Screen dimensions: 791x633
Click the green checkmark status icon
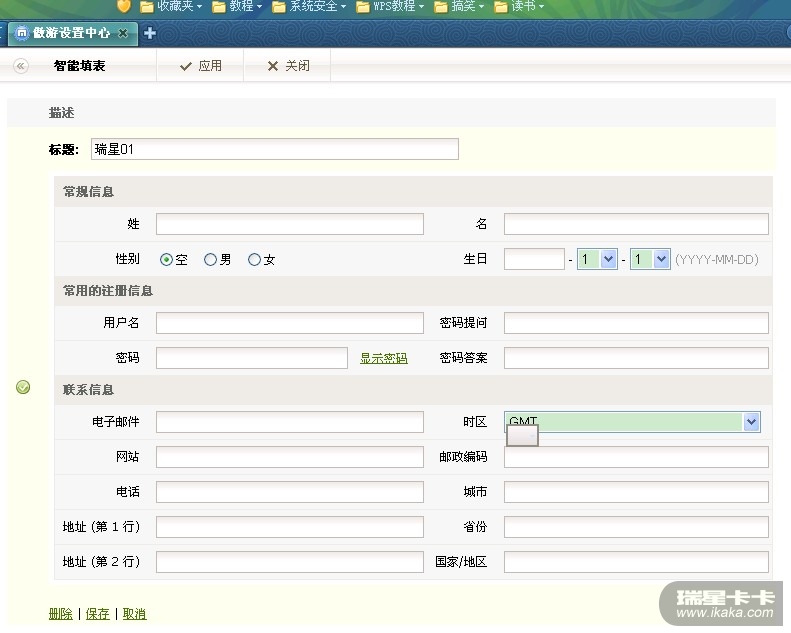click(23, 387)
